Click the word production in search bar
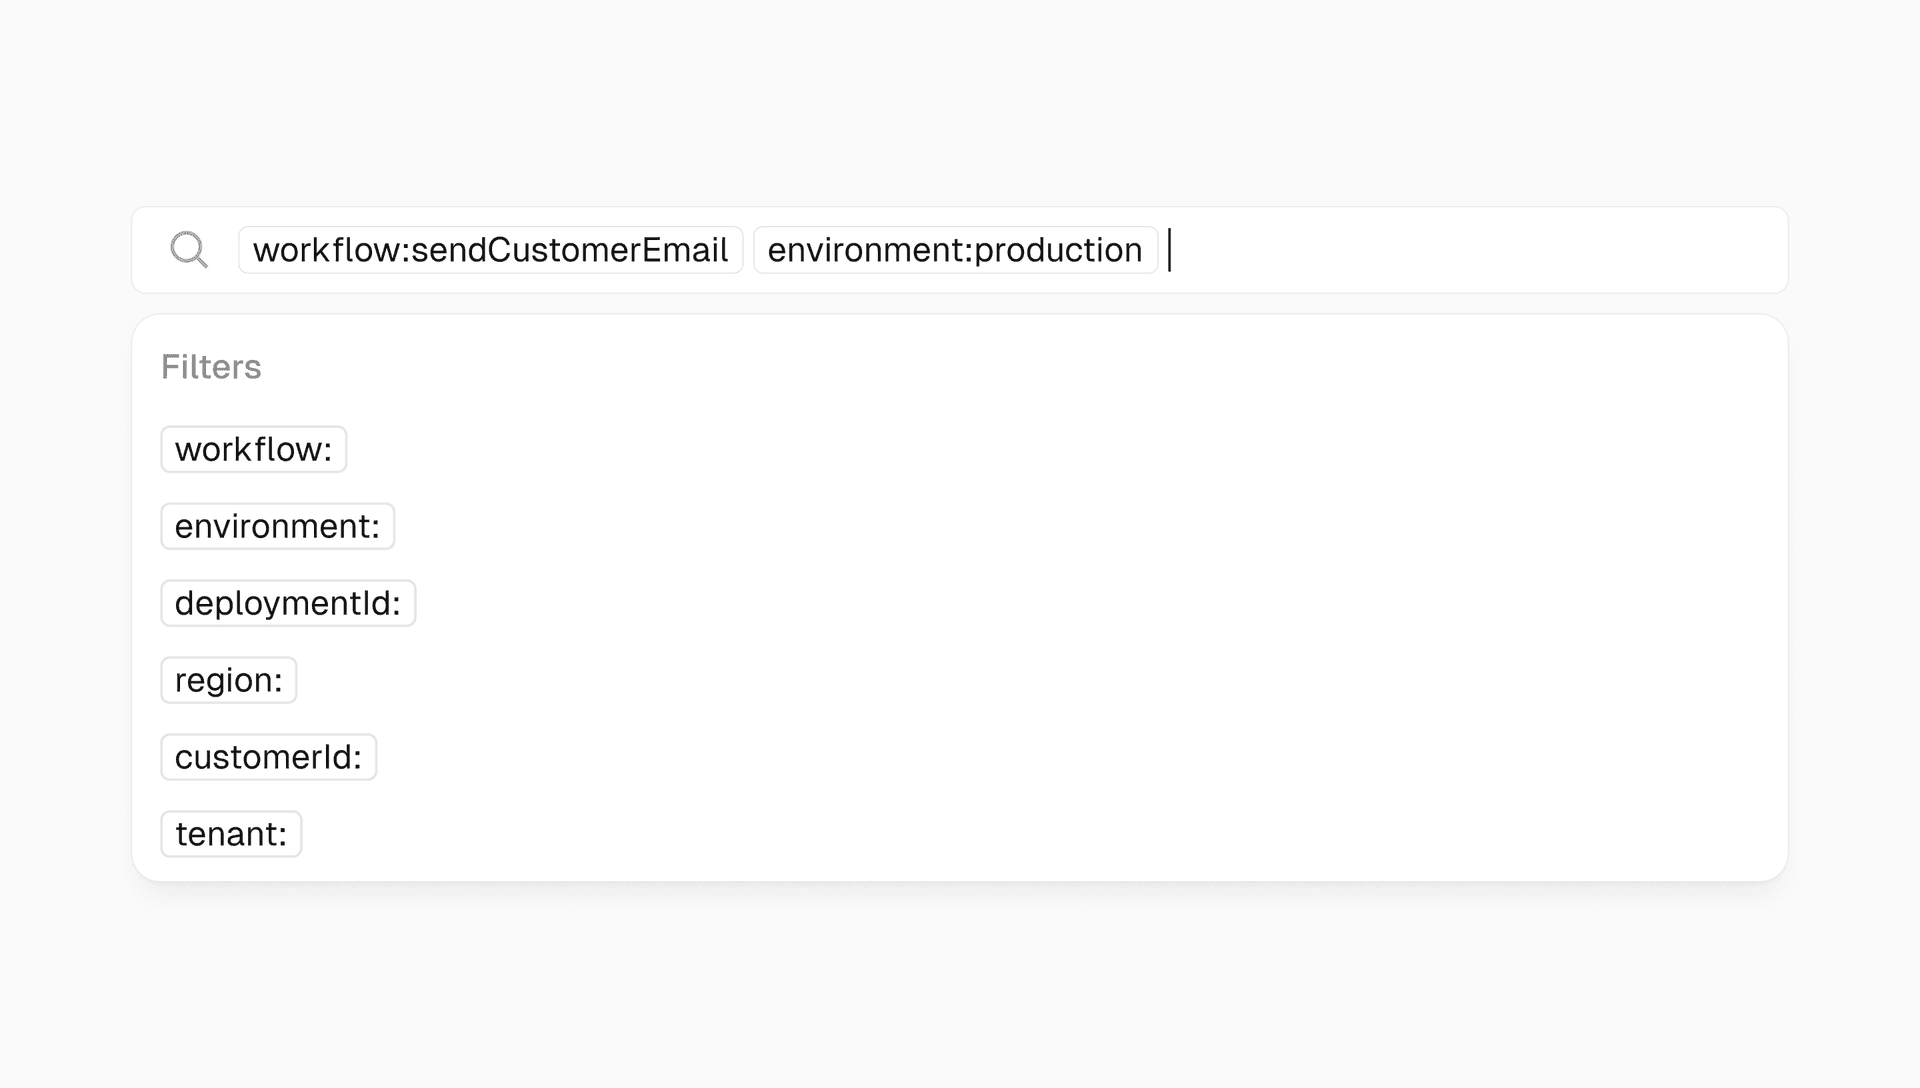 [1058, 252]
